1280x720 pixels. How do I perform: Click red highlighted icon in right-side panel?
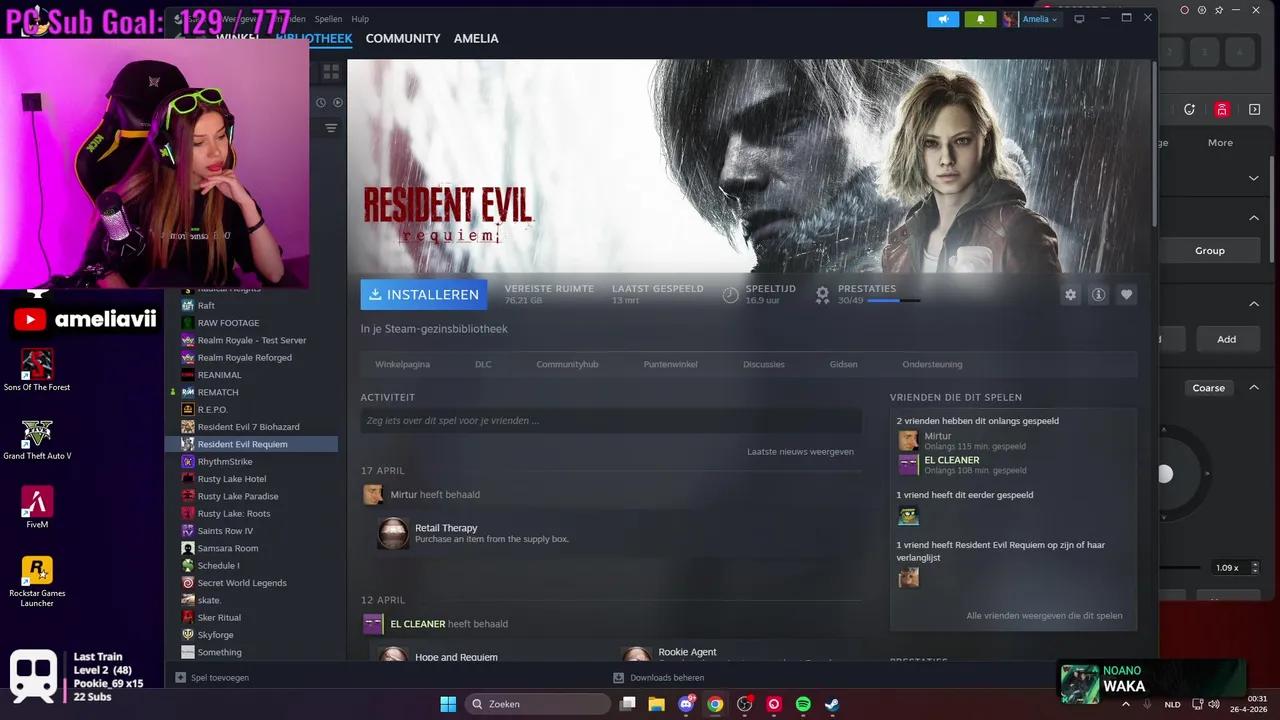click(x=1222, y=110)
